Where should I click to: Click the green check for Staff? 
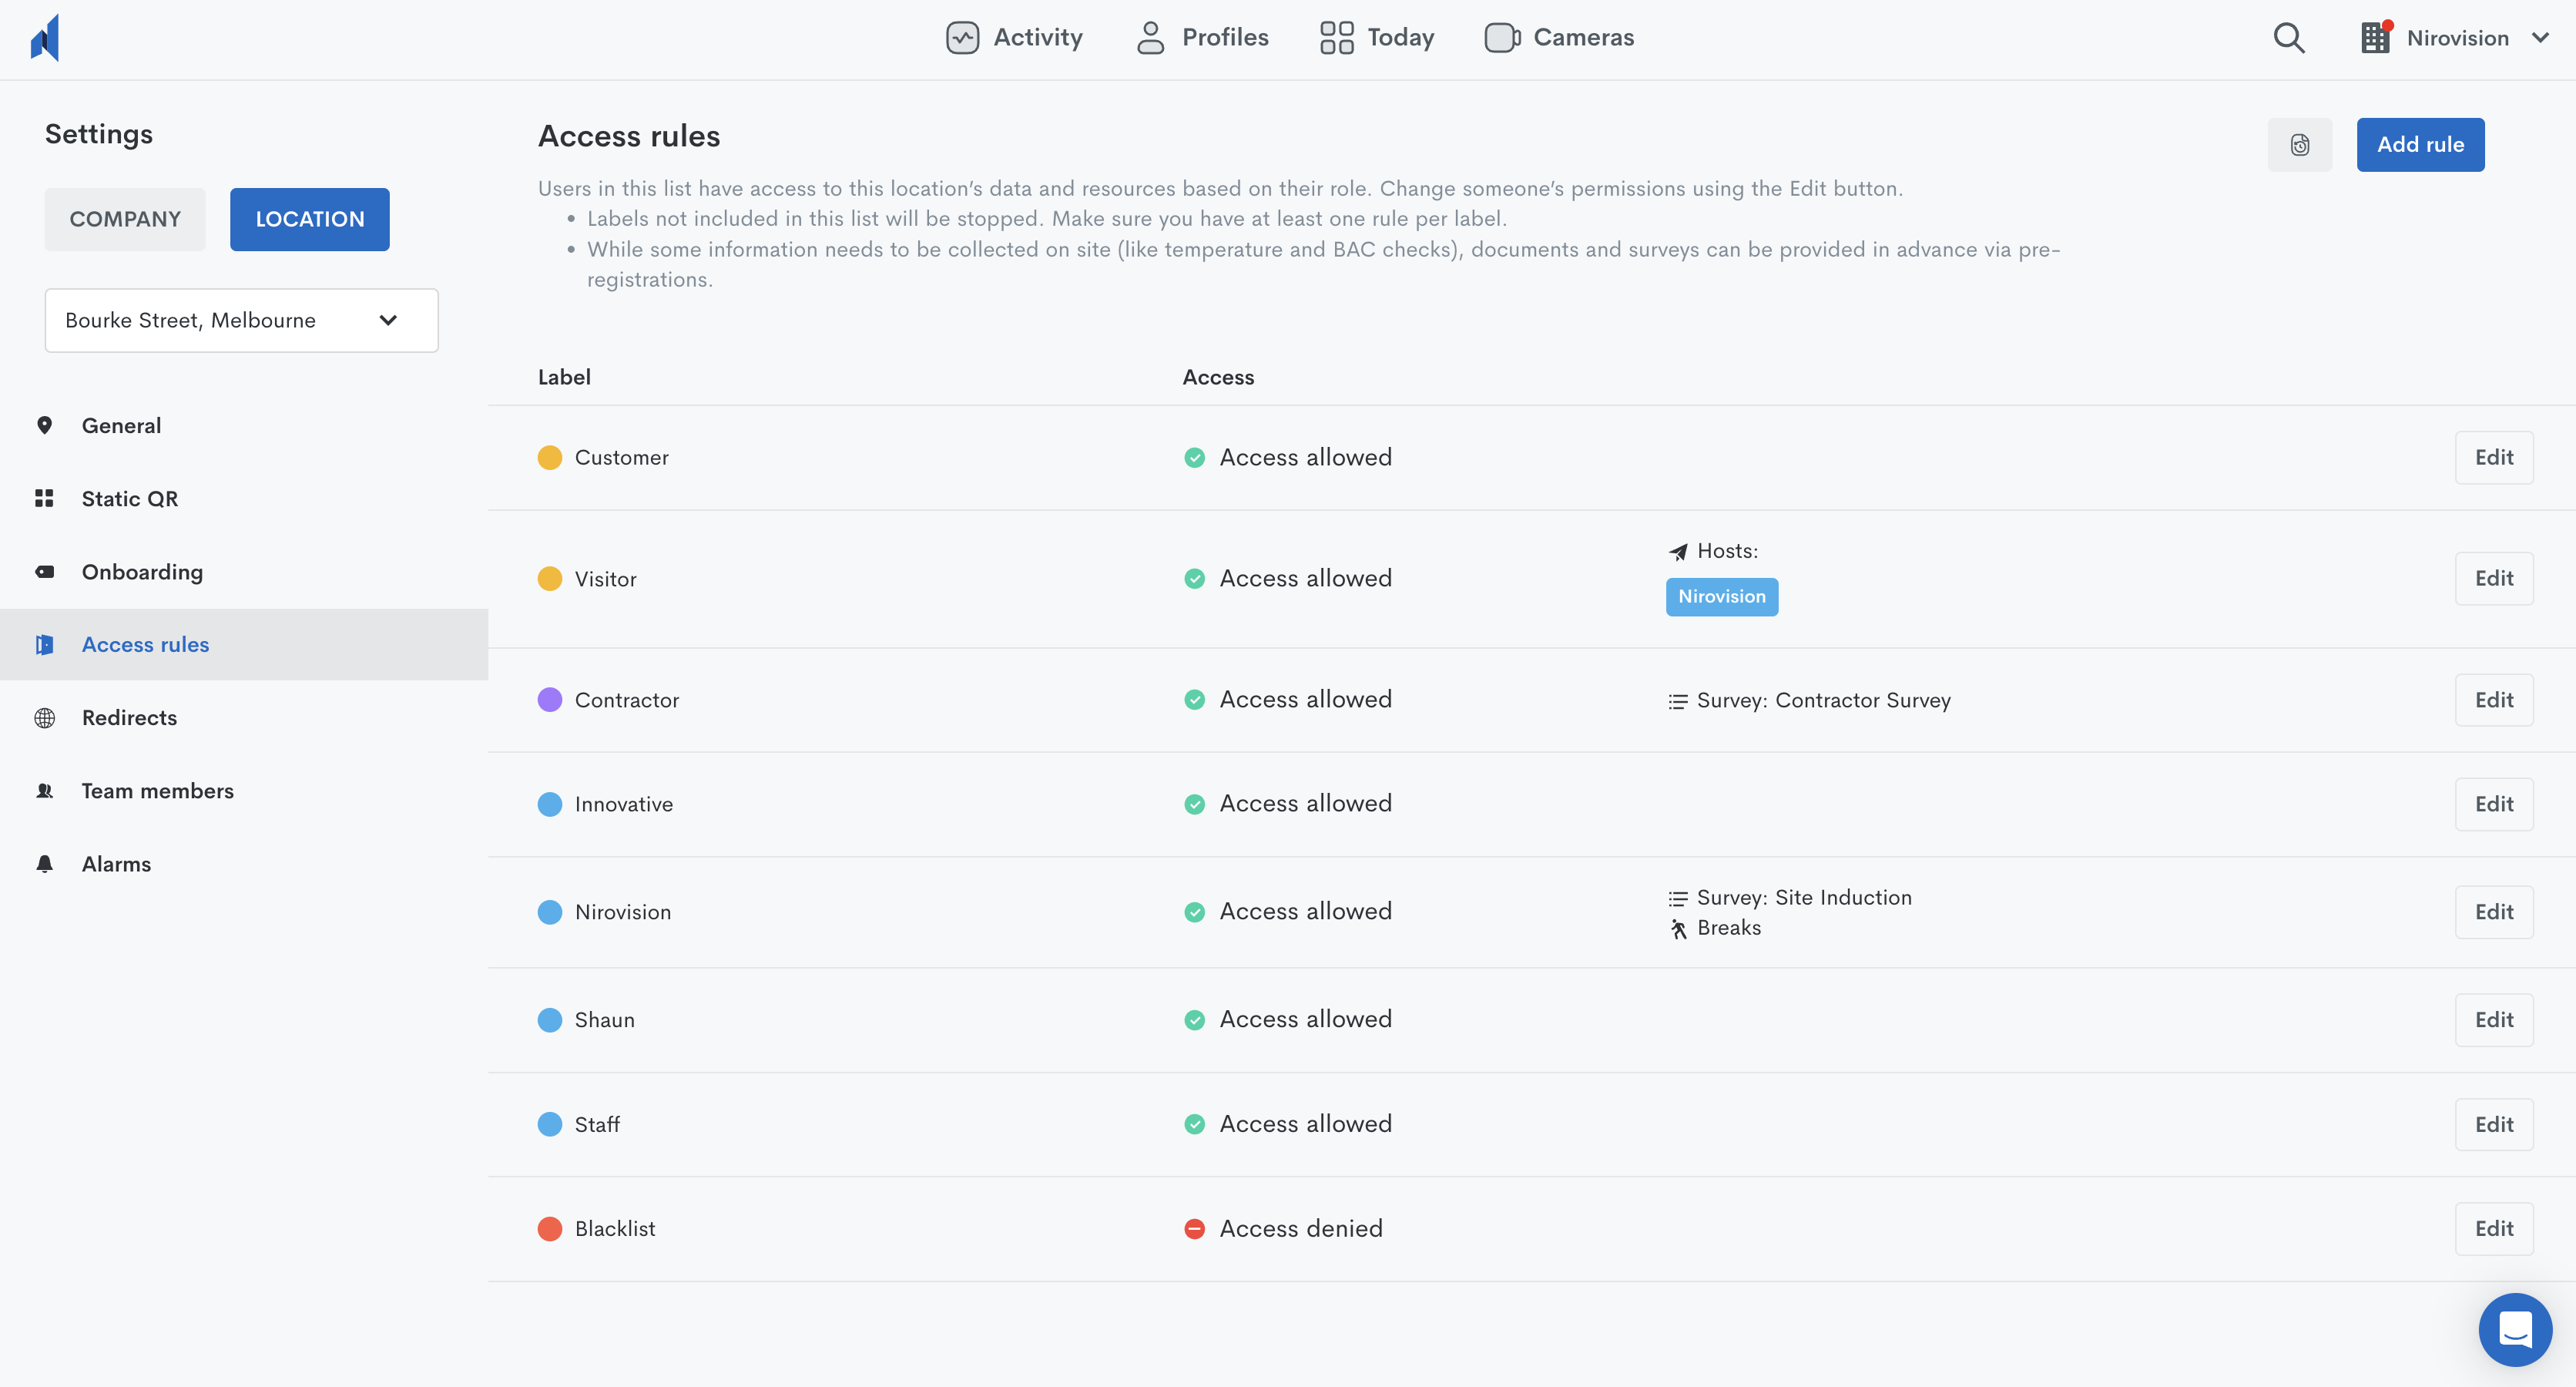pos(1194,1124)
